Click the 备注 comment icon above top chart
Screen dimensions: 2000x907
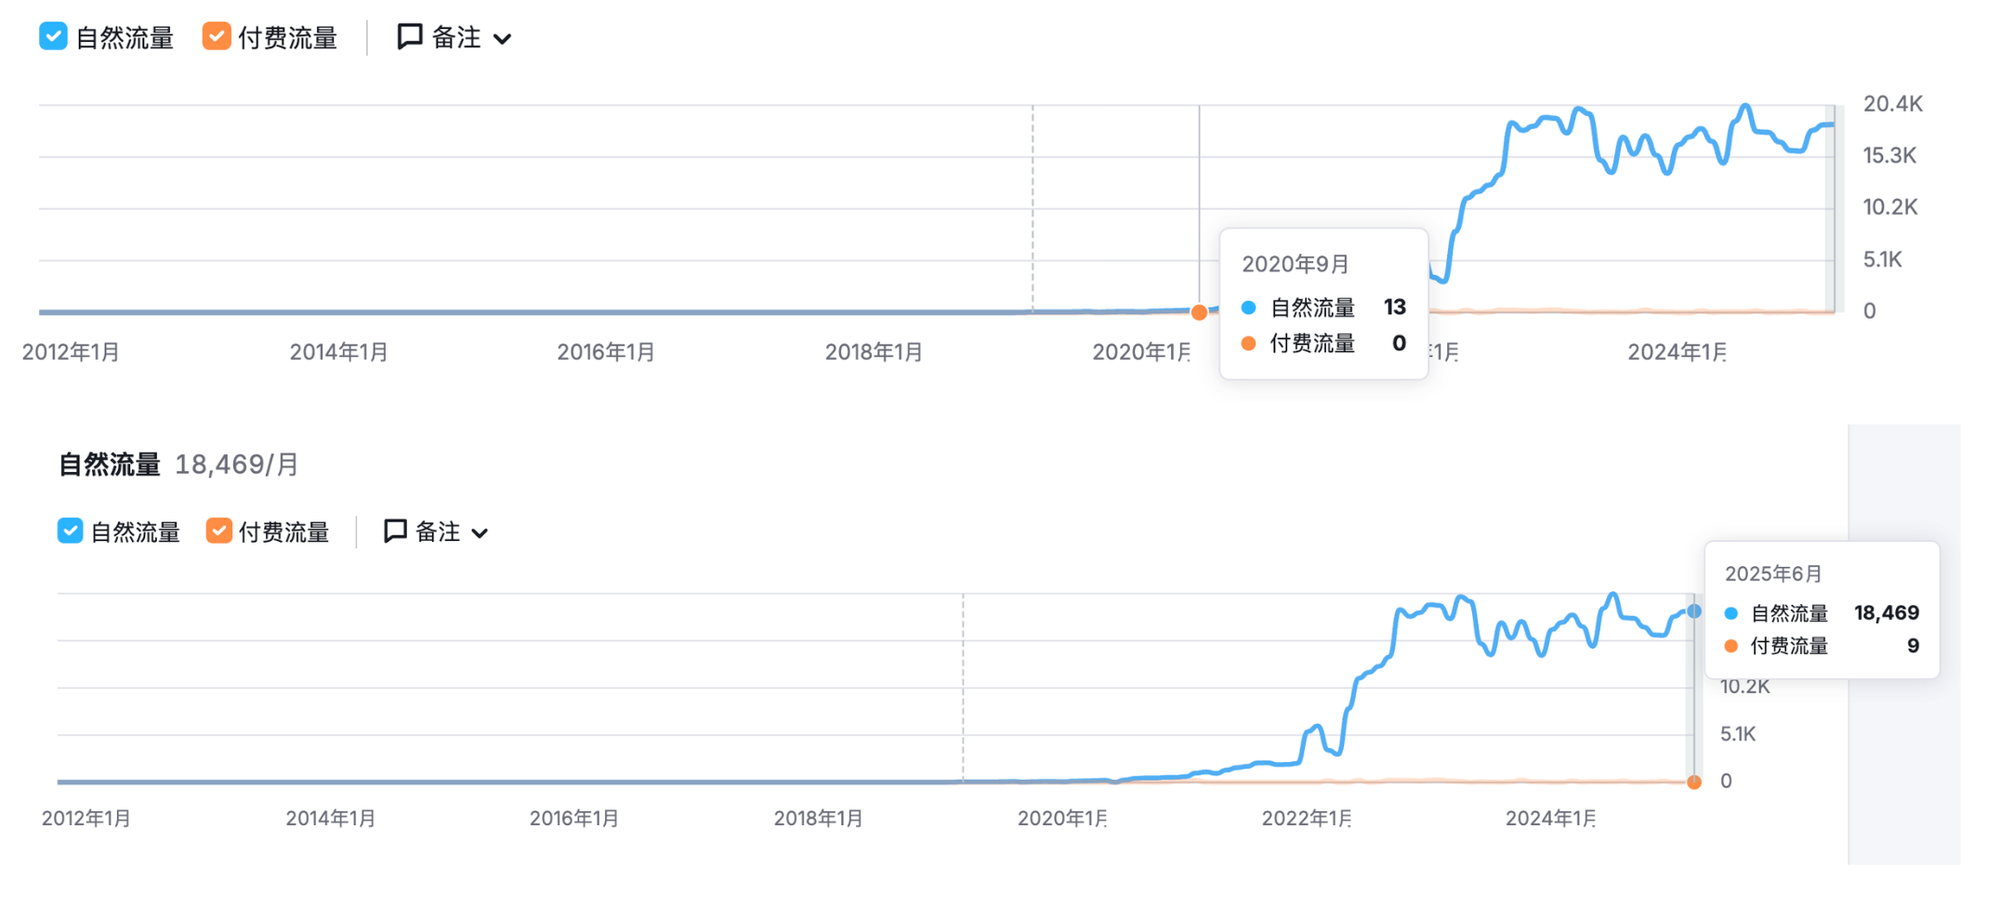click(x=409, y=37)
